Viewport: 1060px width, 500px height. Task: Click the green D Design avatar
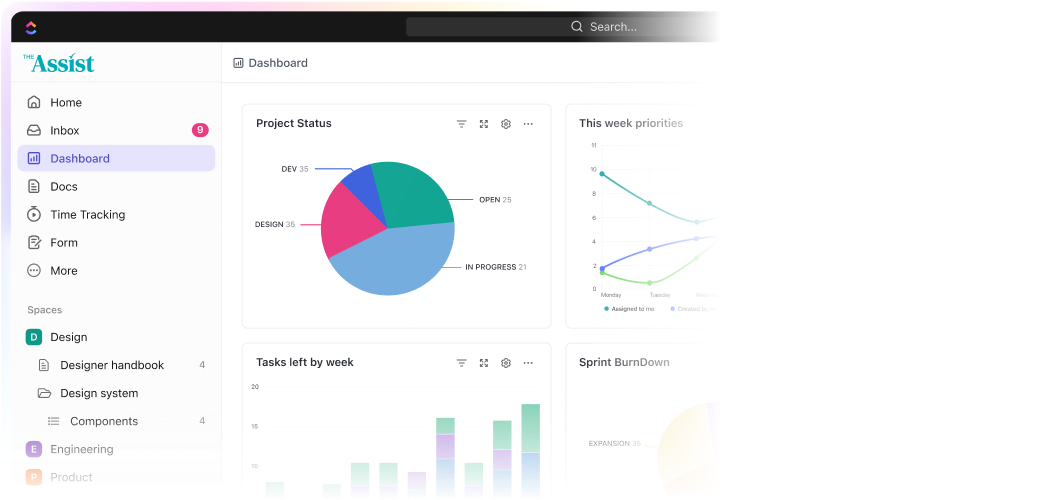(34, 337)
